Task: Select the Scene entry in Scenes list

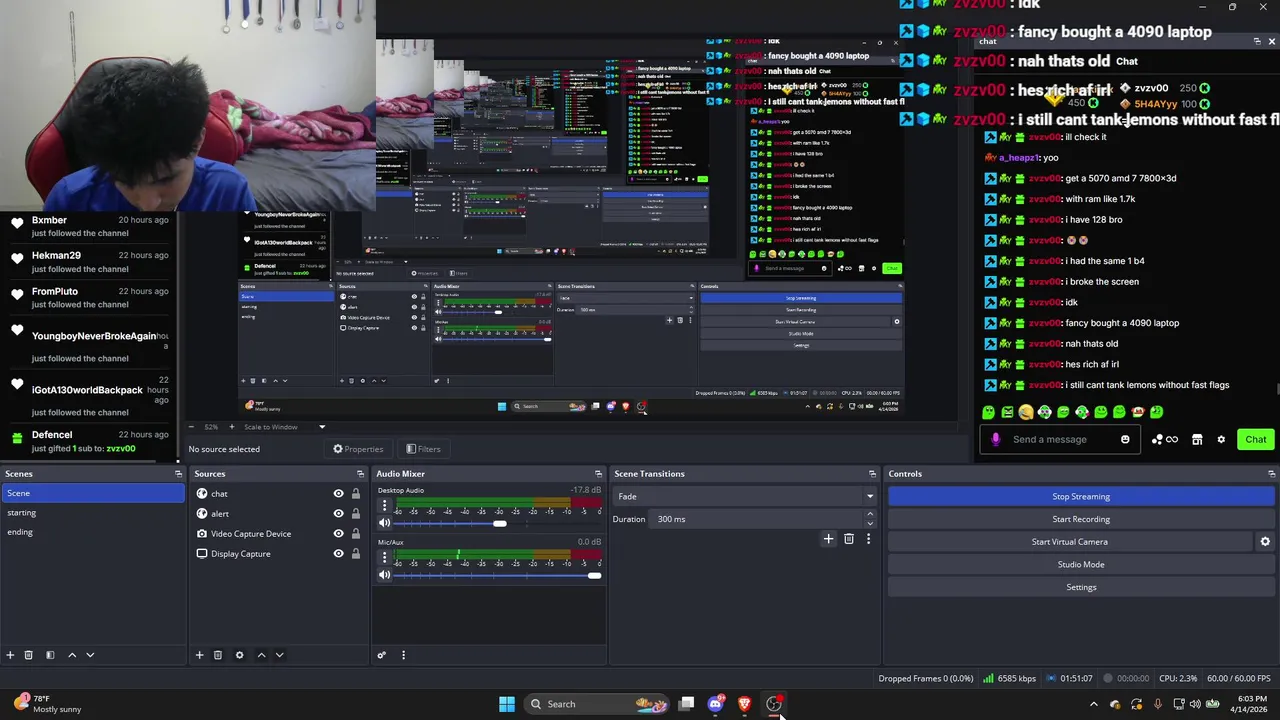Action: coord(93,493)
